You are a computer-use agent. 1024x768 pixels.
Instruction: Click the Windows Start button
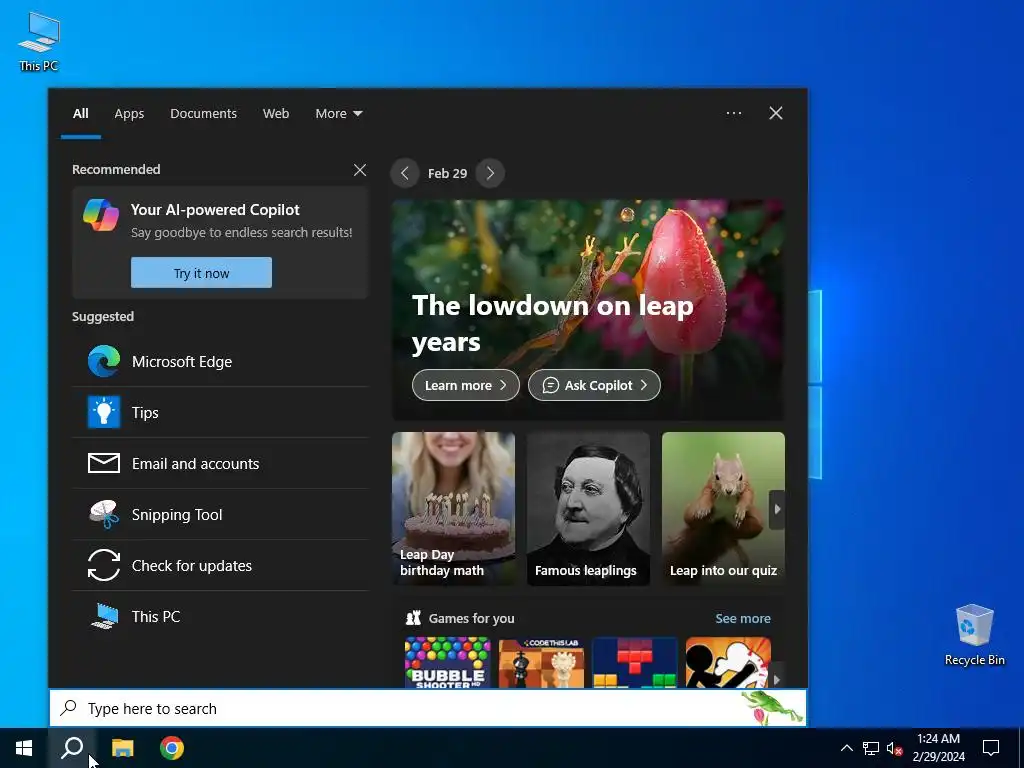(24, 748)
